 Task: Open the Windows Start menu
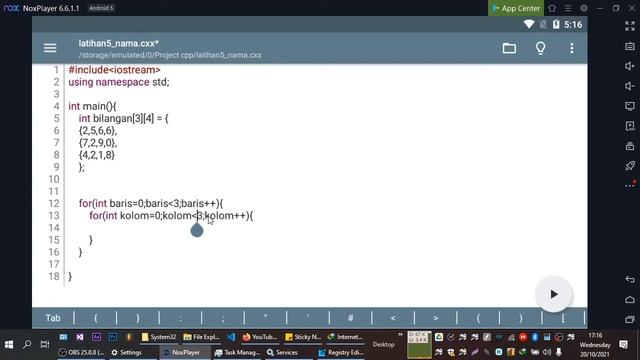pos(9,344)
